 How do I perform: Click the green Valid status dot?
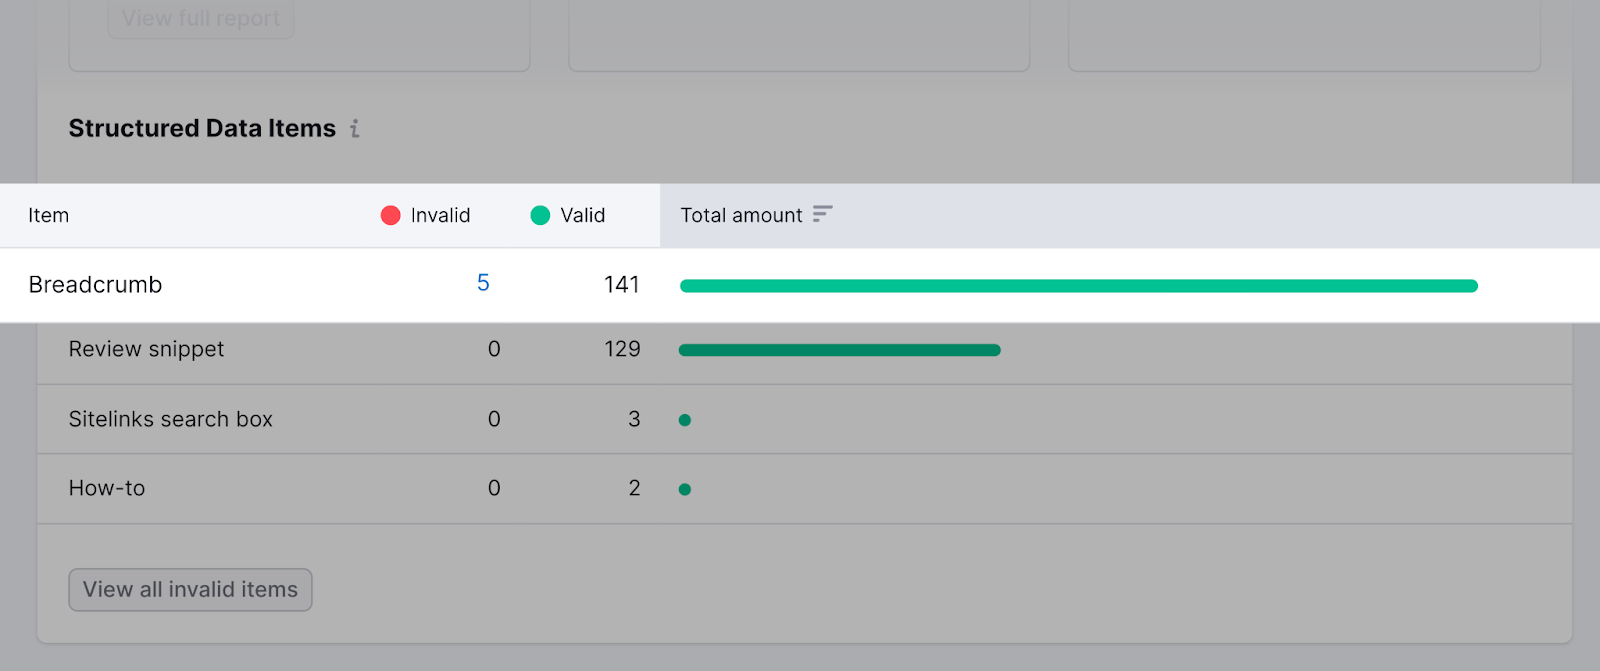click(540, 215)
